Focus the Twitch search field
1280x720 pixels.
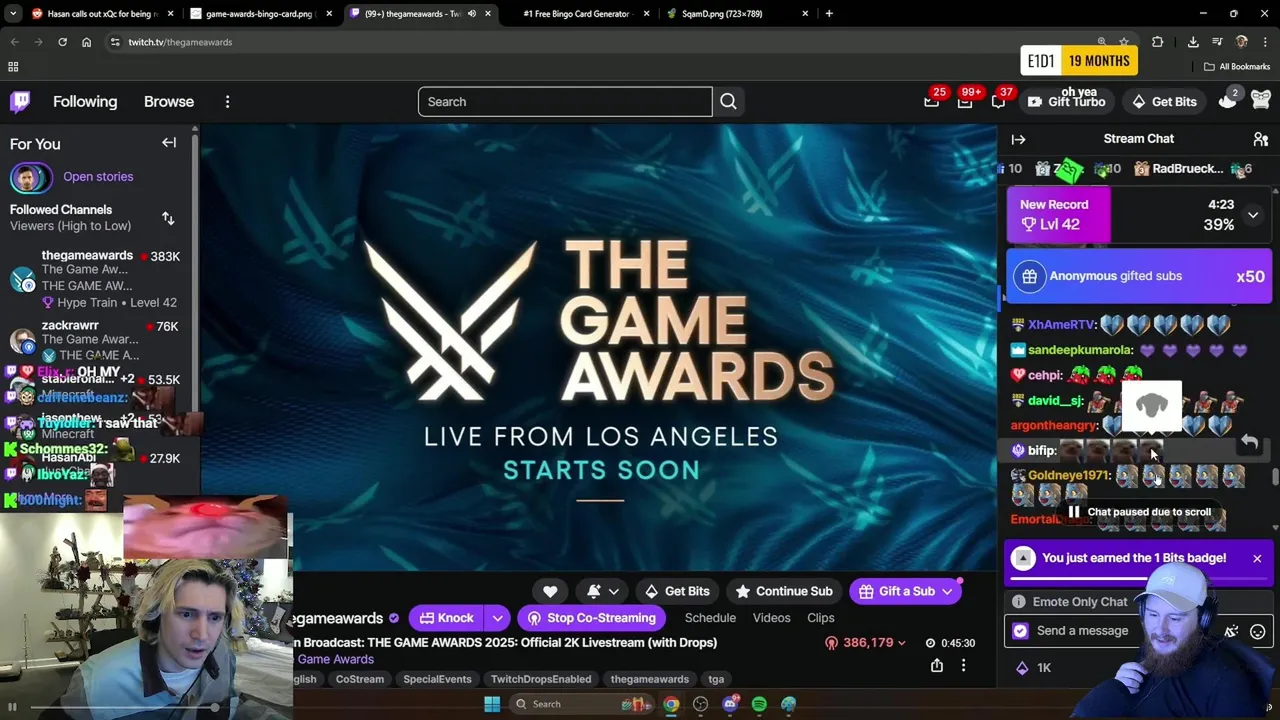(565, 102)
